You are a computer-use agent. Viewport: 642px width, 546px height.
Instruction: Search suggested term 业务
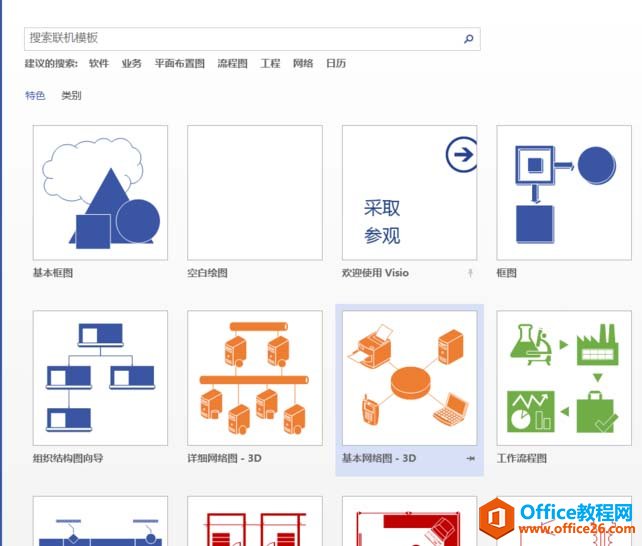[x=131, y=63]
